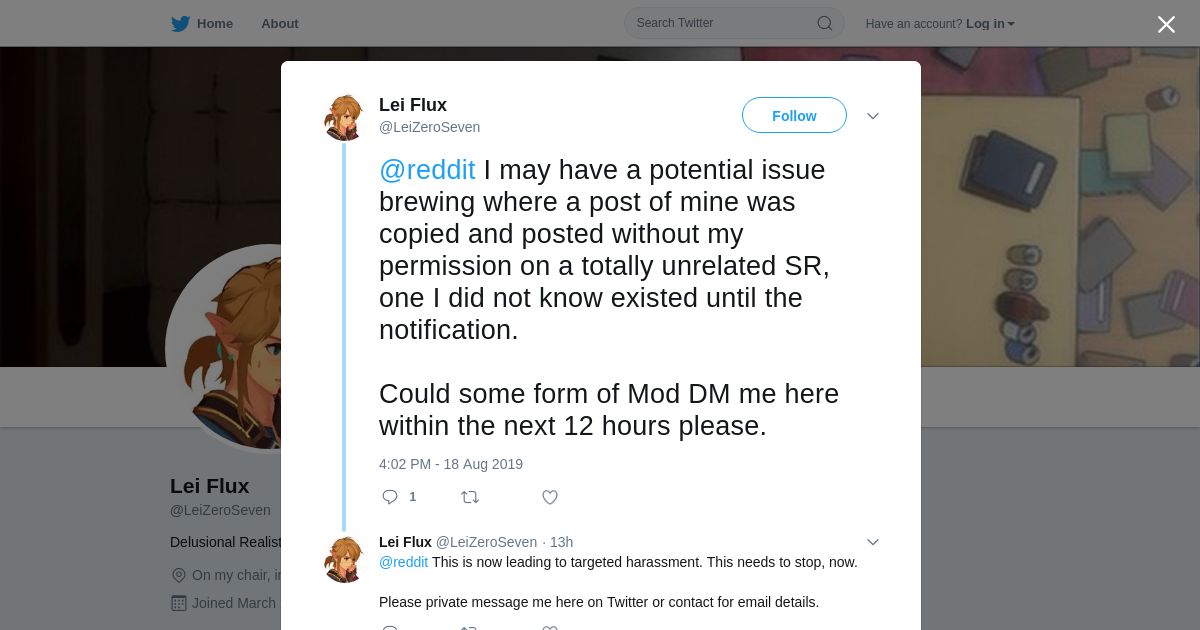This screenshot has width=1200, height=630.
Task: Click the avatar on the reply tweet
Action: tap(344, 558)
